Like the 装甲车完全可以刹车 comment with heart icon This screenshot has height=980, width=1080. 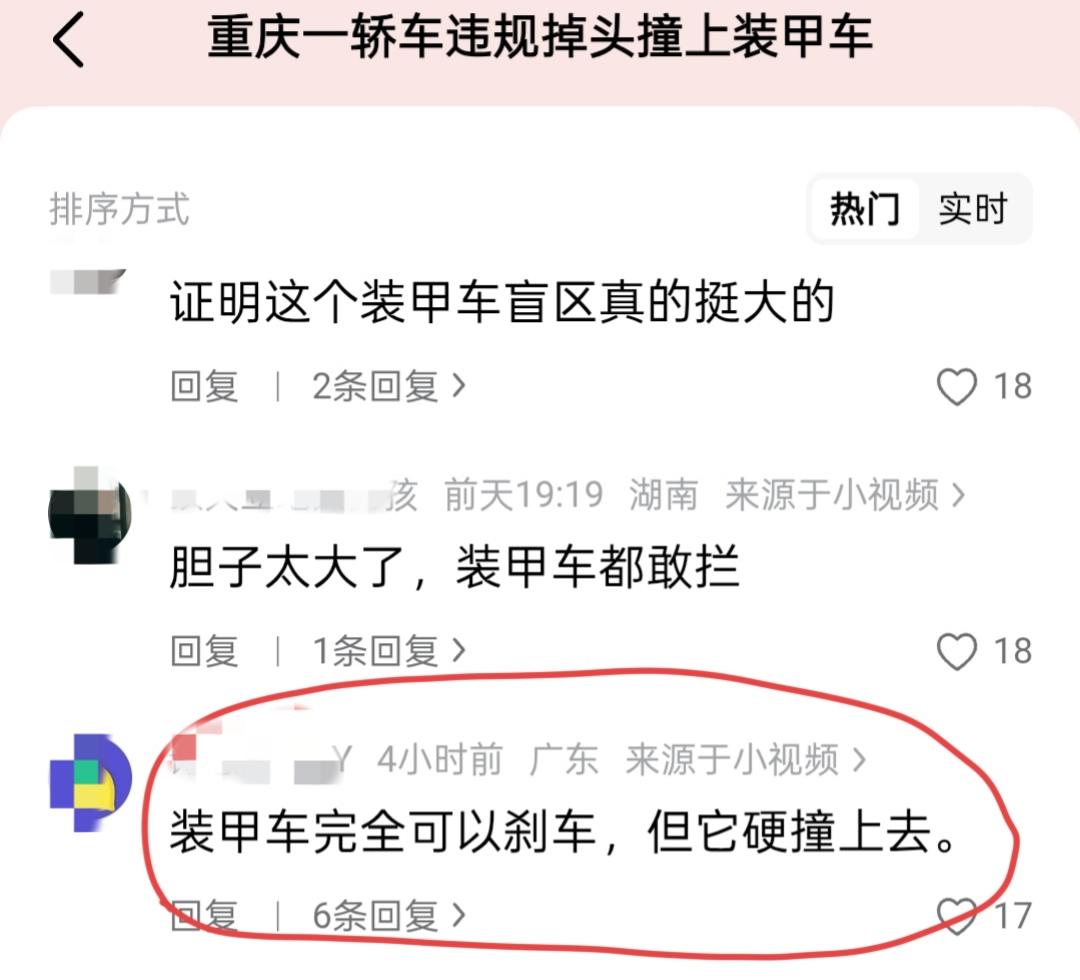pyautogui.click(x=957, y=916)
